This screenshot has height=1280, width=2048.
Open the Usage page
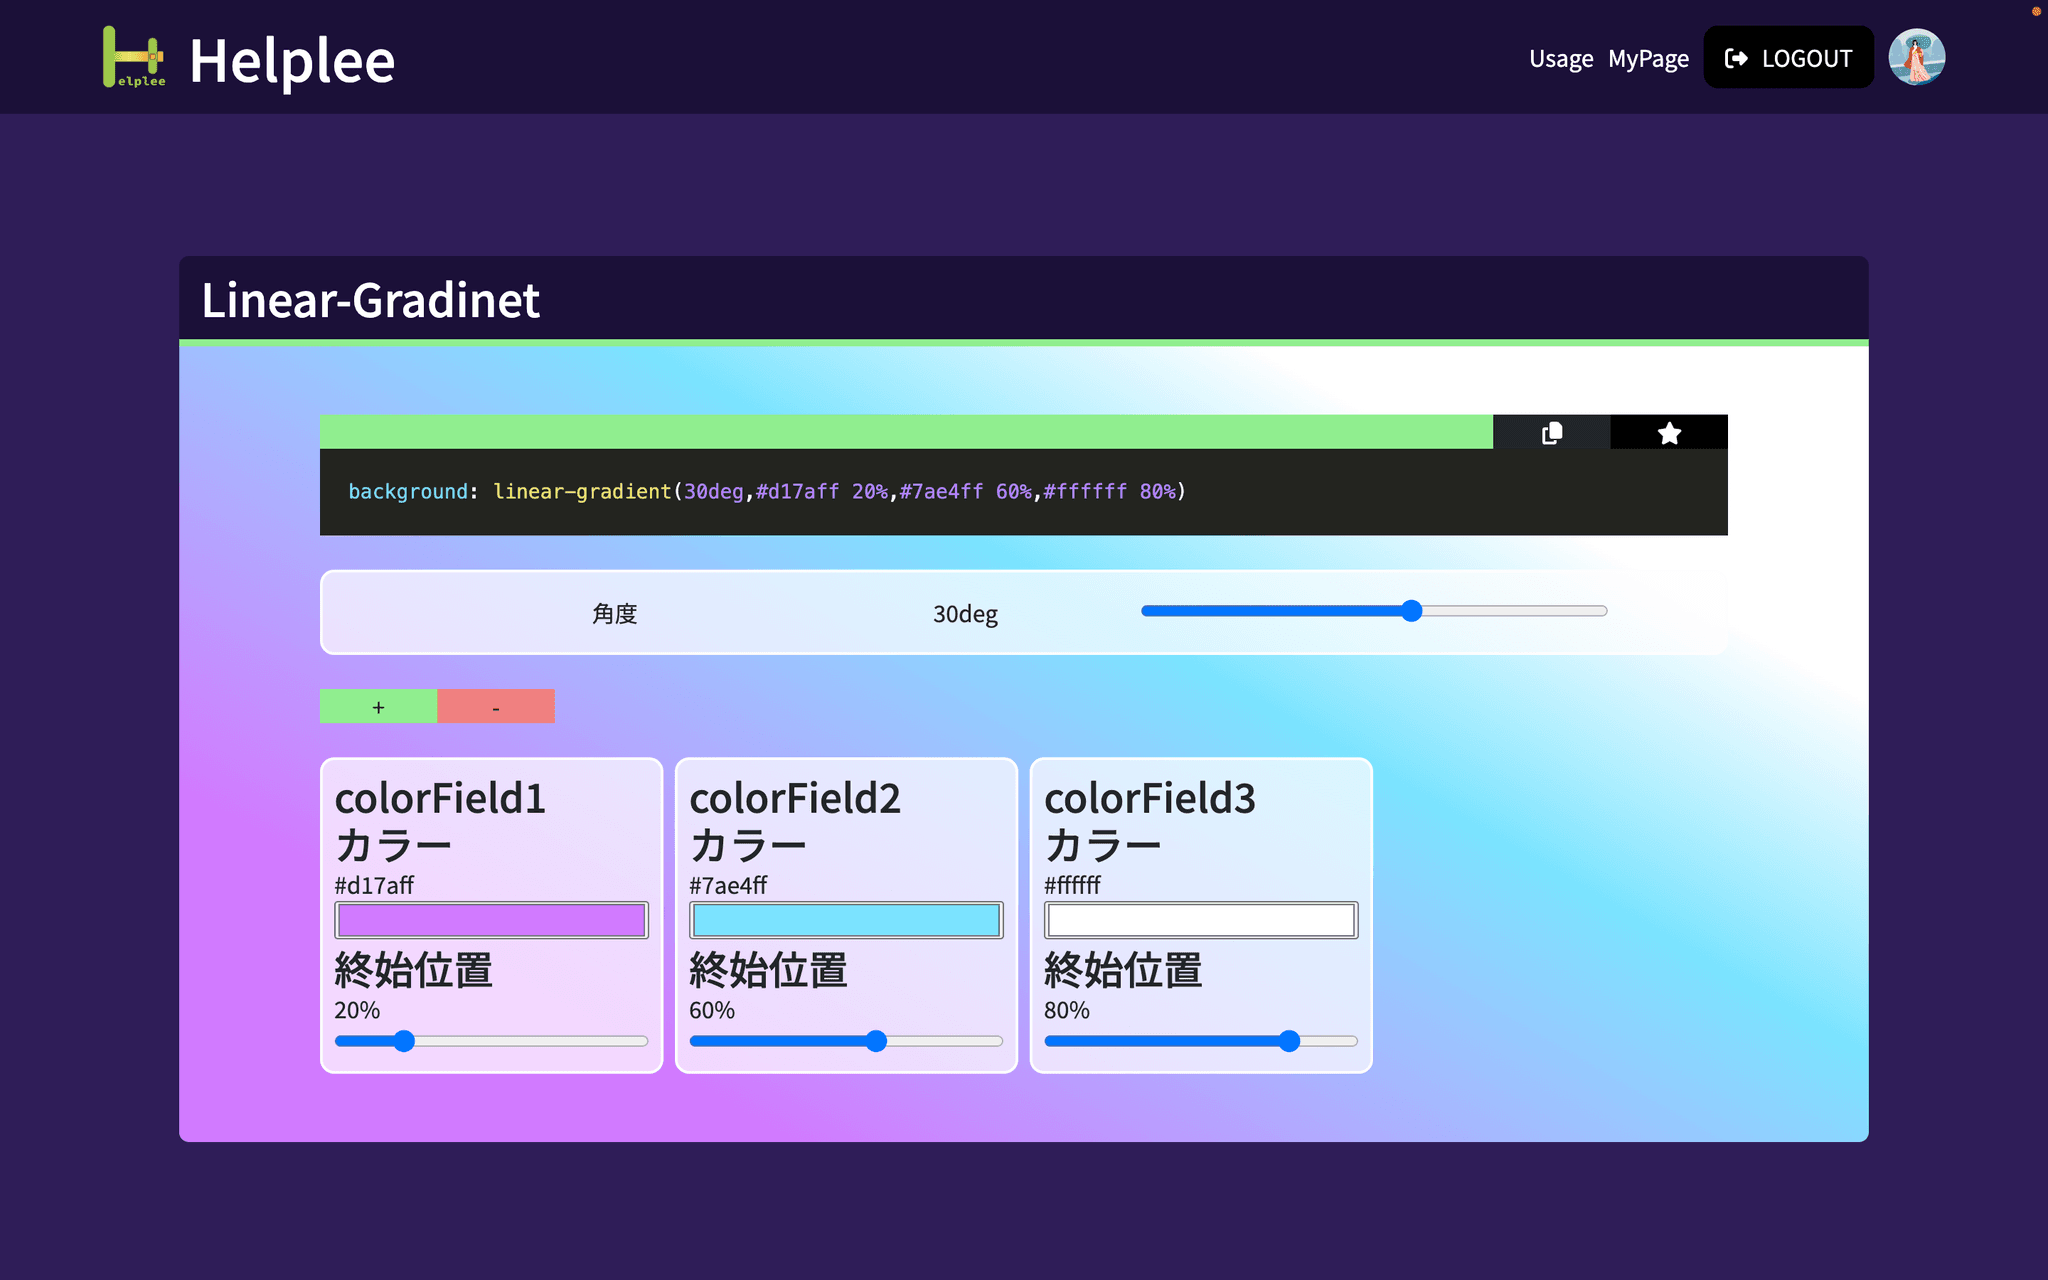click(1560, 58)
